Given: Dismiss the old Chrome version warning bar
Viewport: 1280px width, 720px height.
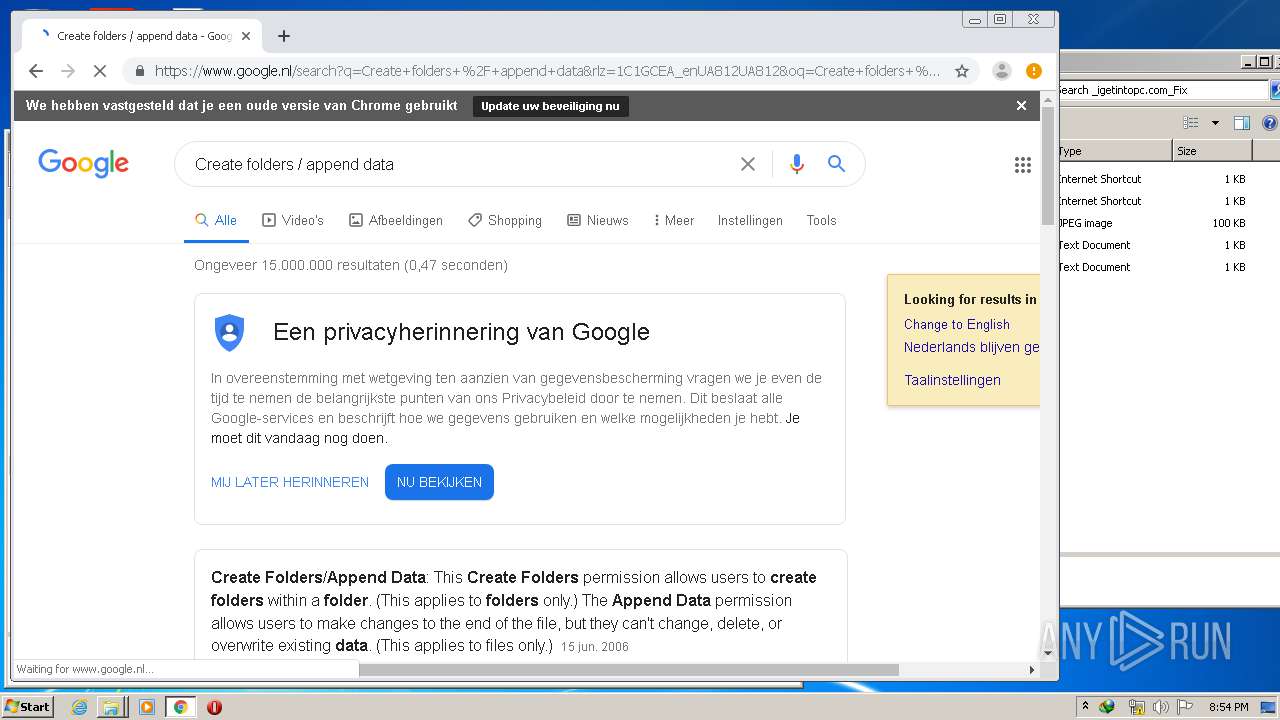Looking at the screenshot, I should coord(1021,105).
